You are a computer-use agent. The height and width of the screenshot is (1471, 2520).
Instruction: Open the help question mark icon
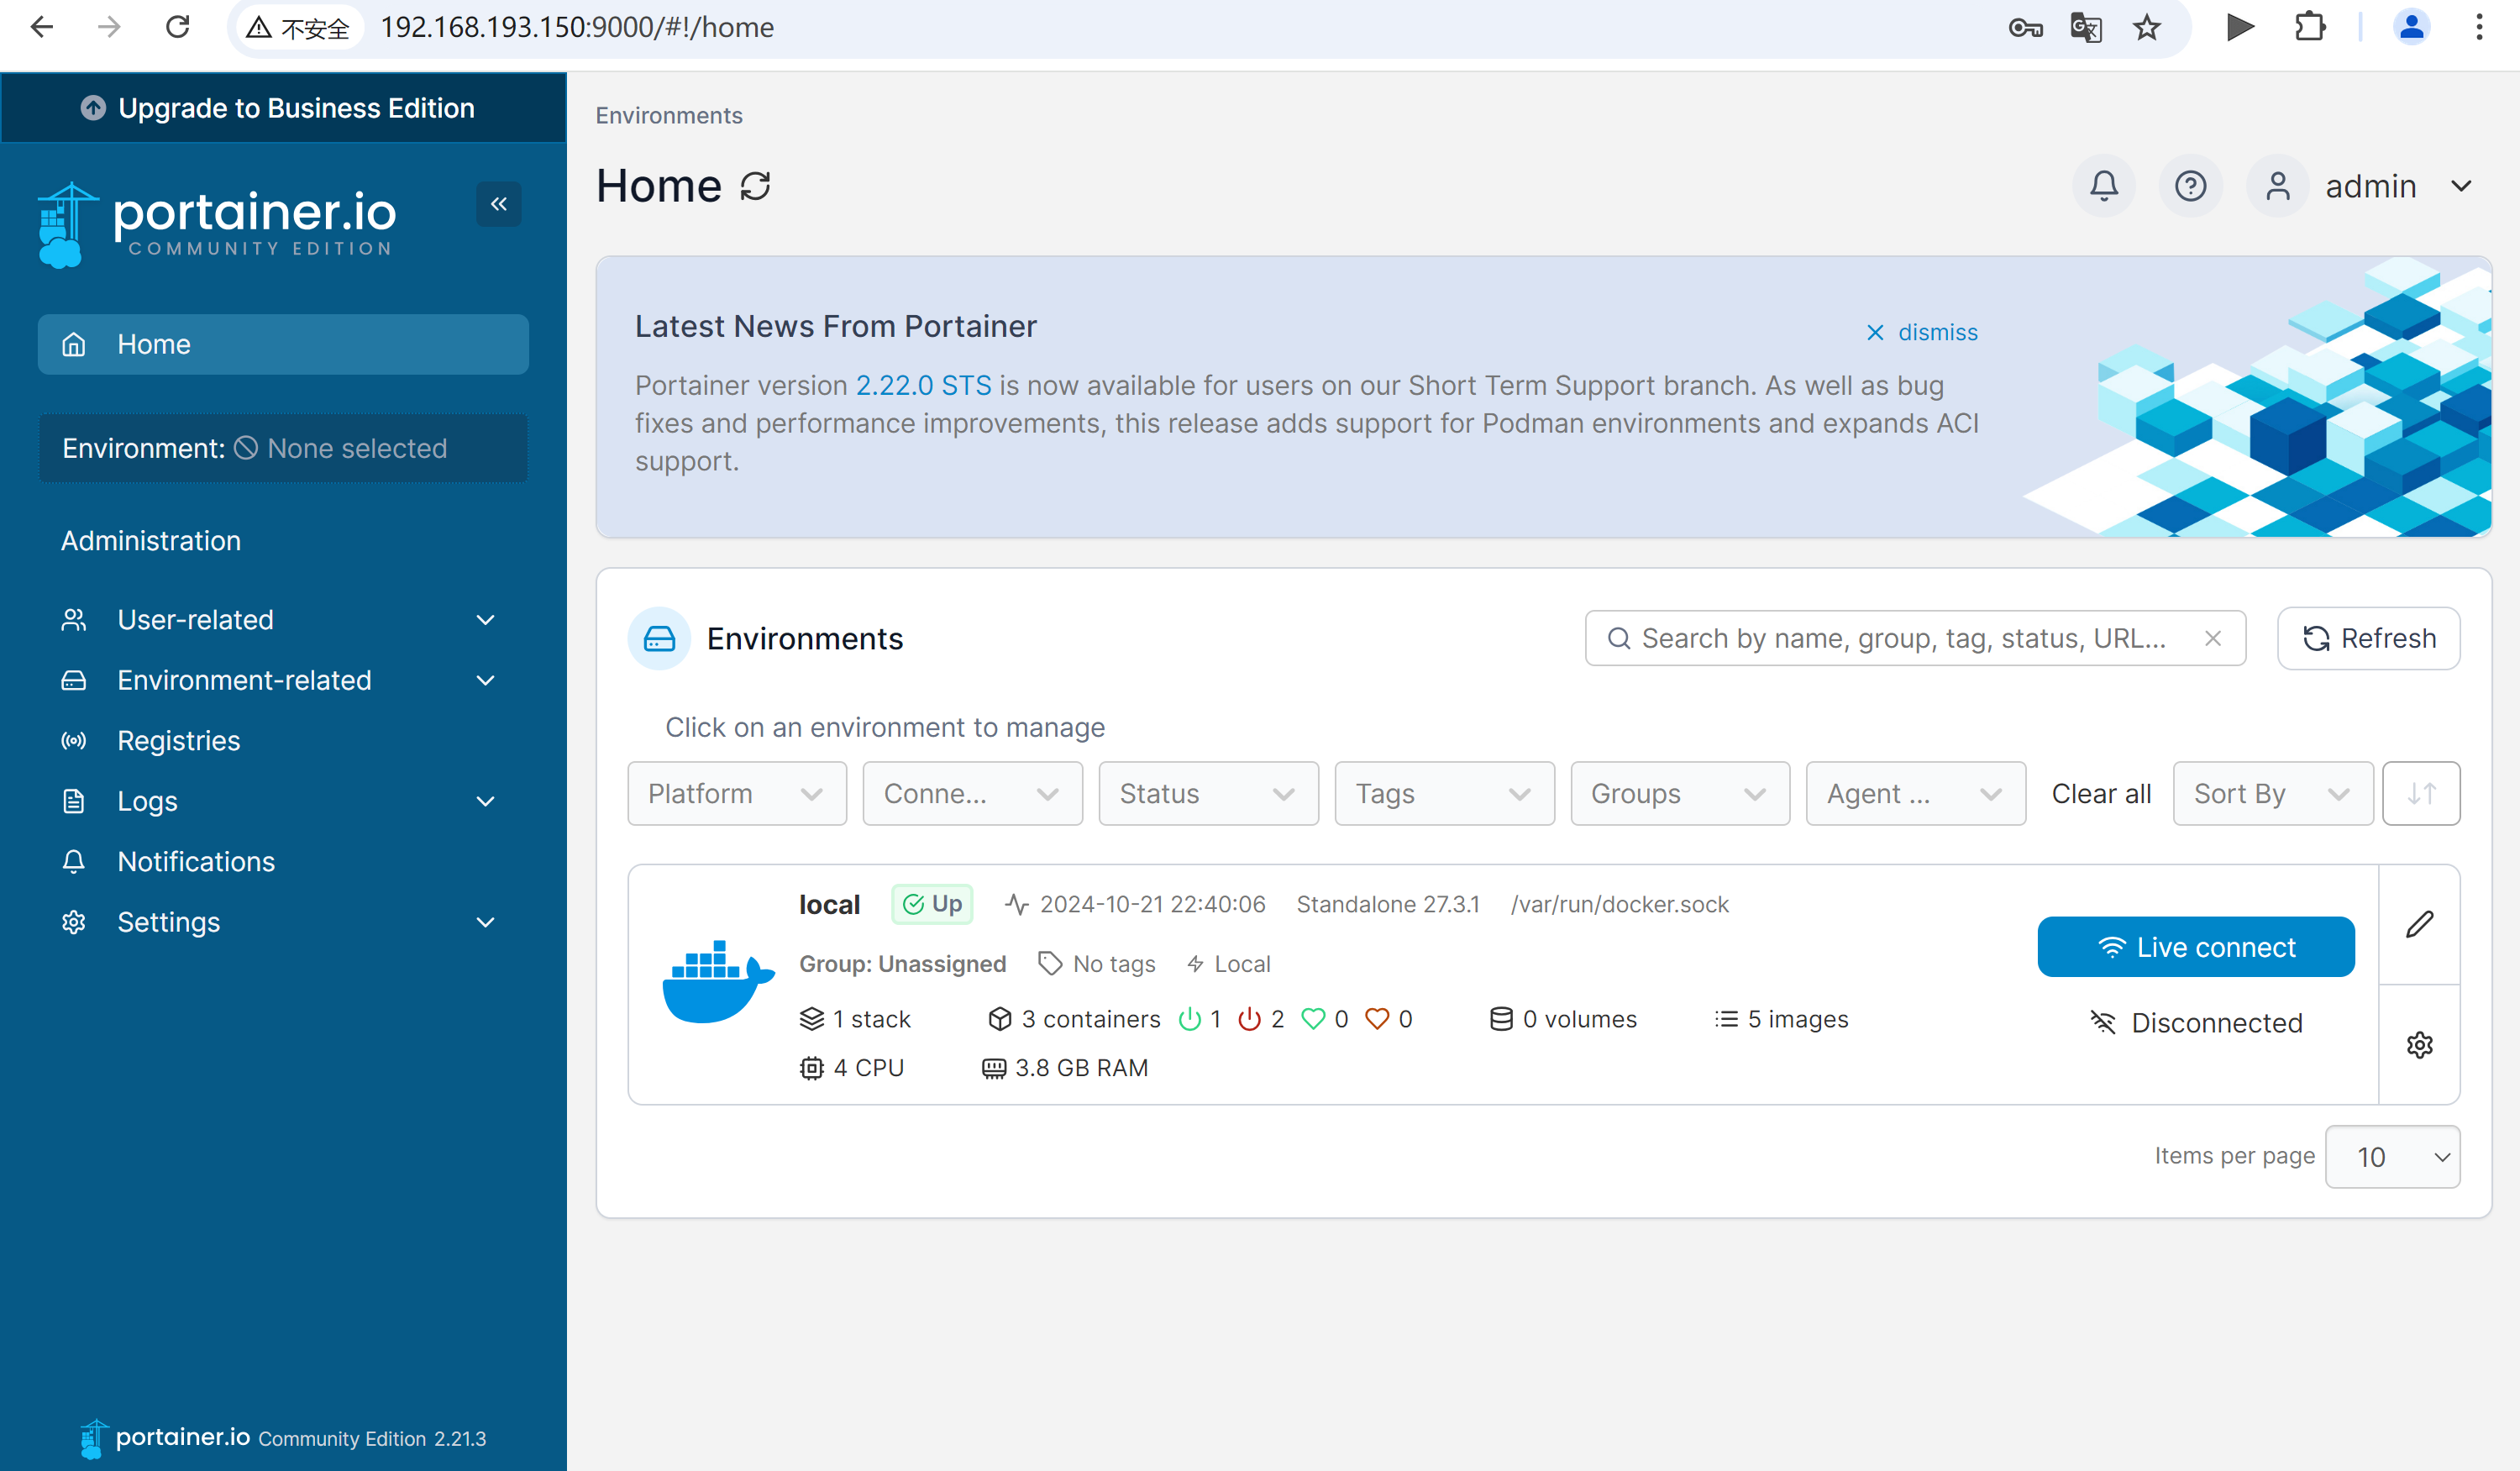click(x=2190, y=186)
